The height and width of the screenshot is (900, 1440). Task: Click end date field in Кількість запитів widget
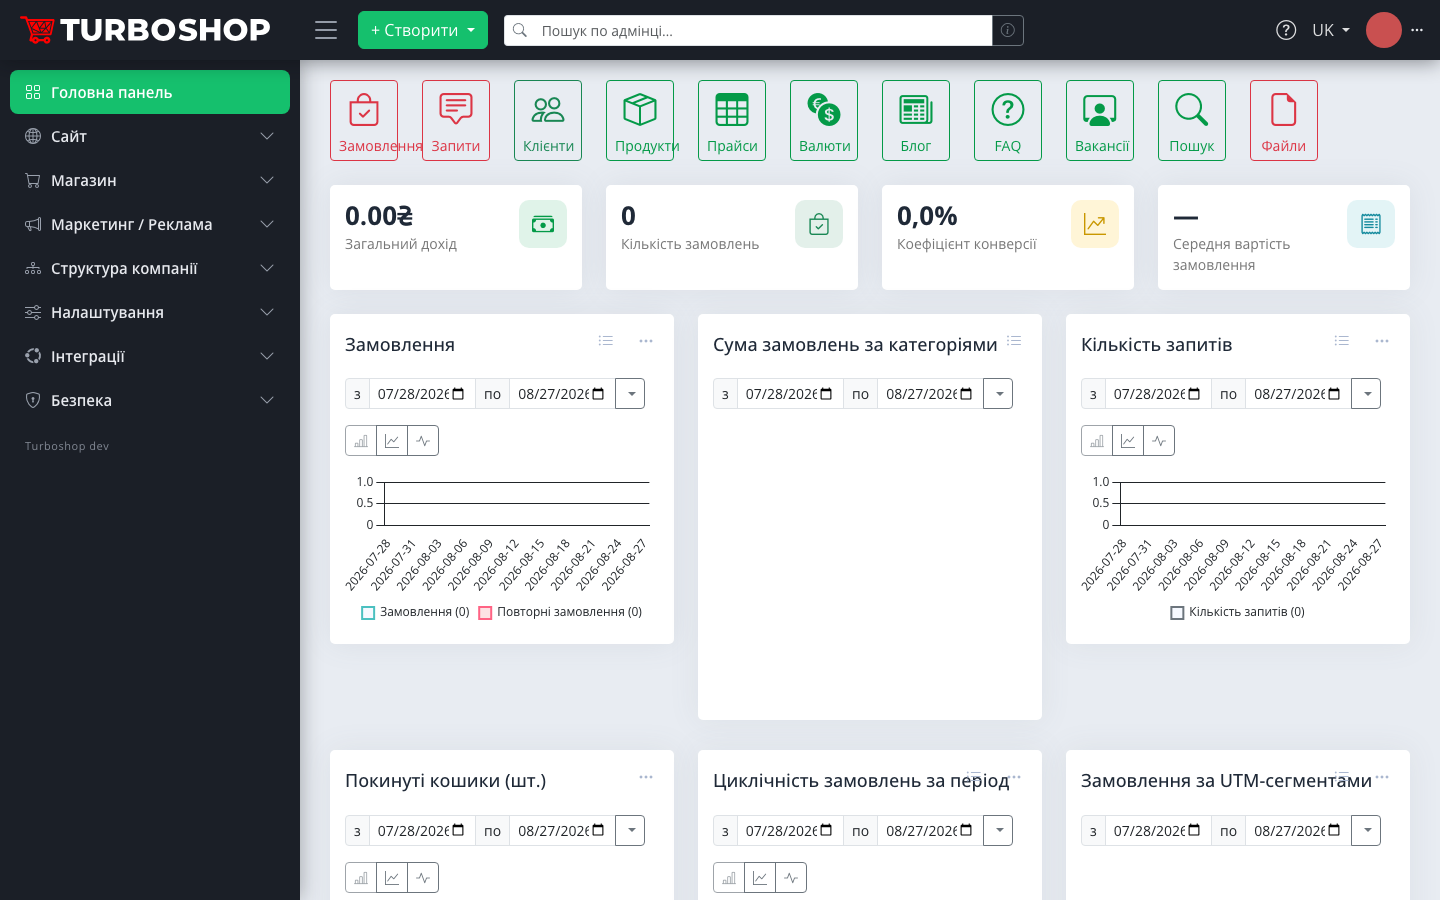click(x=1298, y=394)
